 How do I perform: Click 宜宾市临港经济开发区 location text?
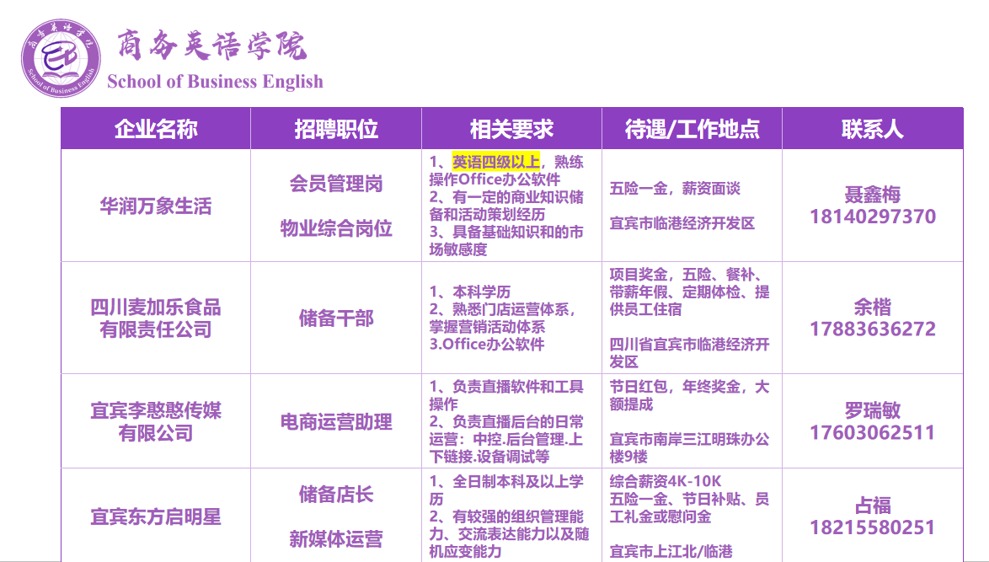(682, 223)
